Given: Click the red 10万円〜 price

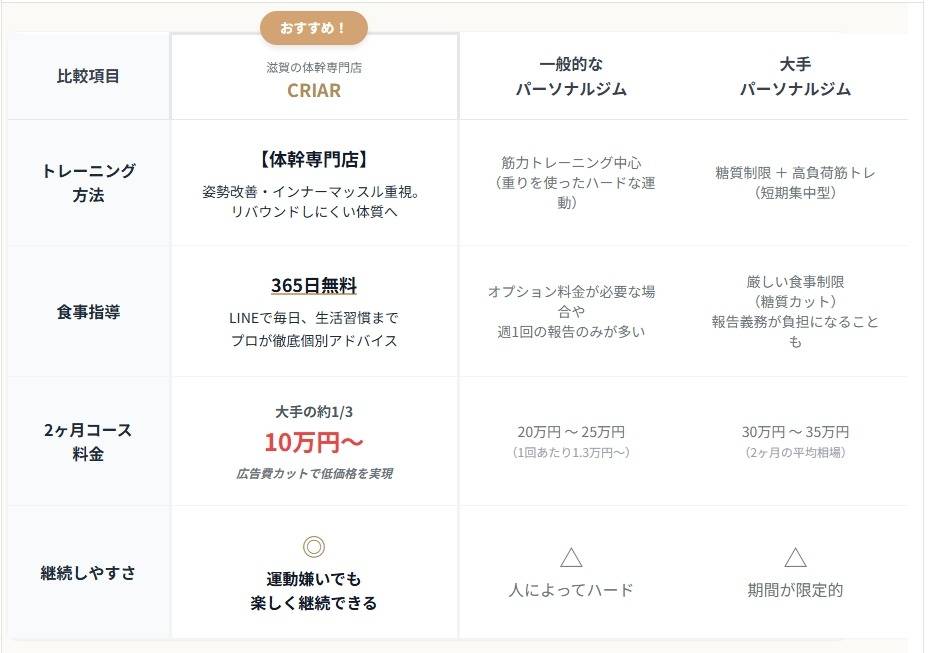Looking at the screenshot, I should click(314, 442).
